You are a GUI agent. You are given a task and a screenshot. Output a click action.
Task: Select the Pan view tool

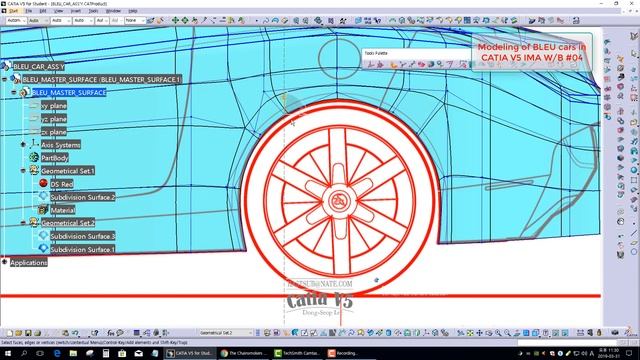(479, 333)
